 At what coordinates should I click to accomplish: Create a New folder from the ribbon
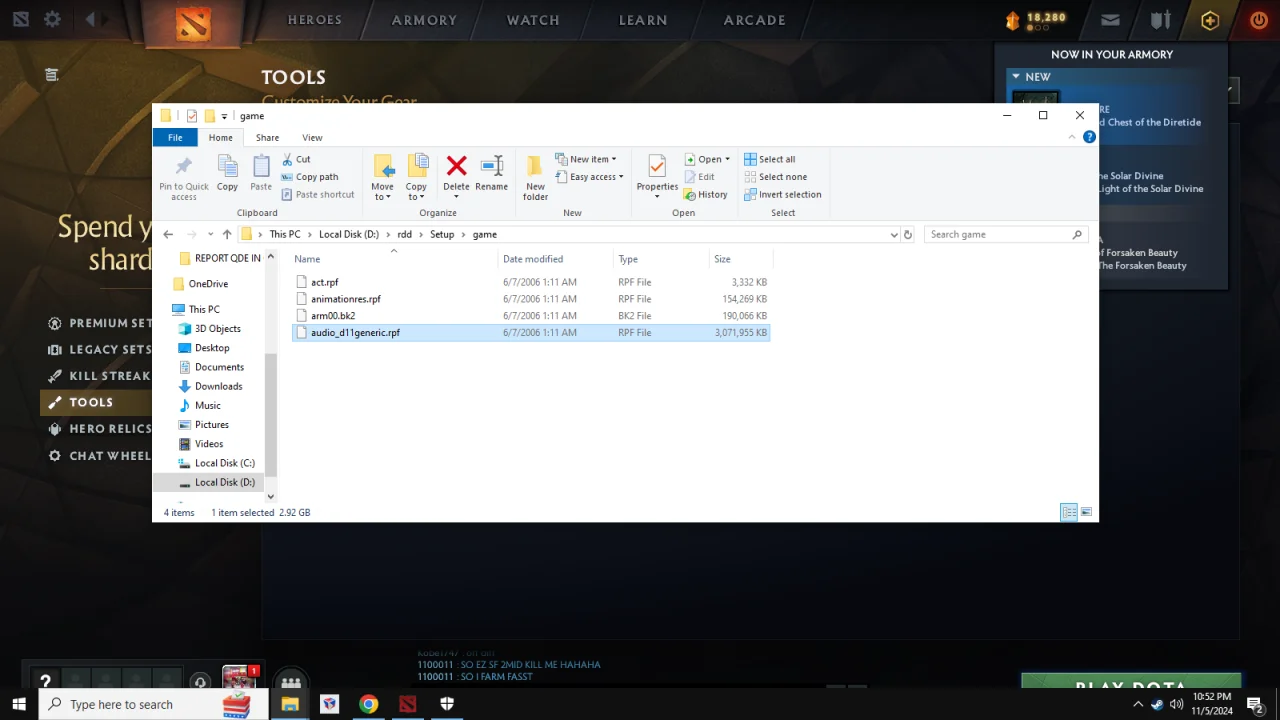pos(535,178)
